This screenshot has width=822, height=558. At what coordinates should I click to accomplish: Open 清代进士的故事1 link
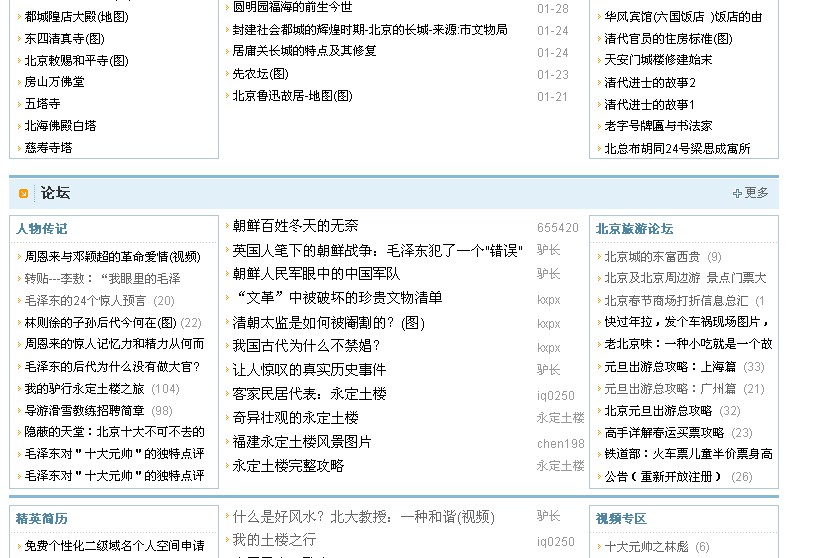(650, 105)
